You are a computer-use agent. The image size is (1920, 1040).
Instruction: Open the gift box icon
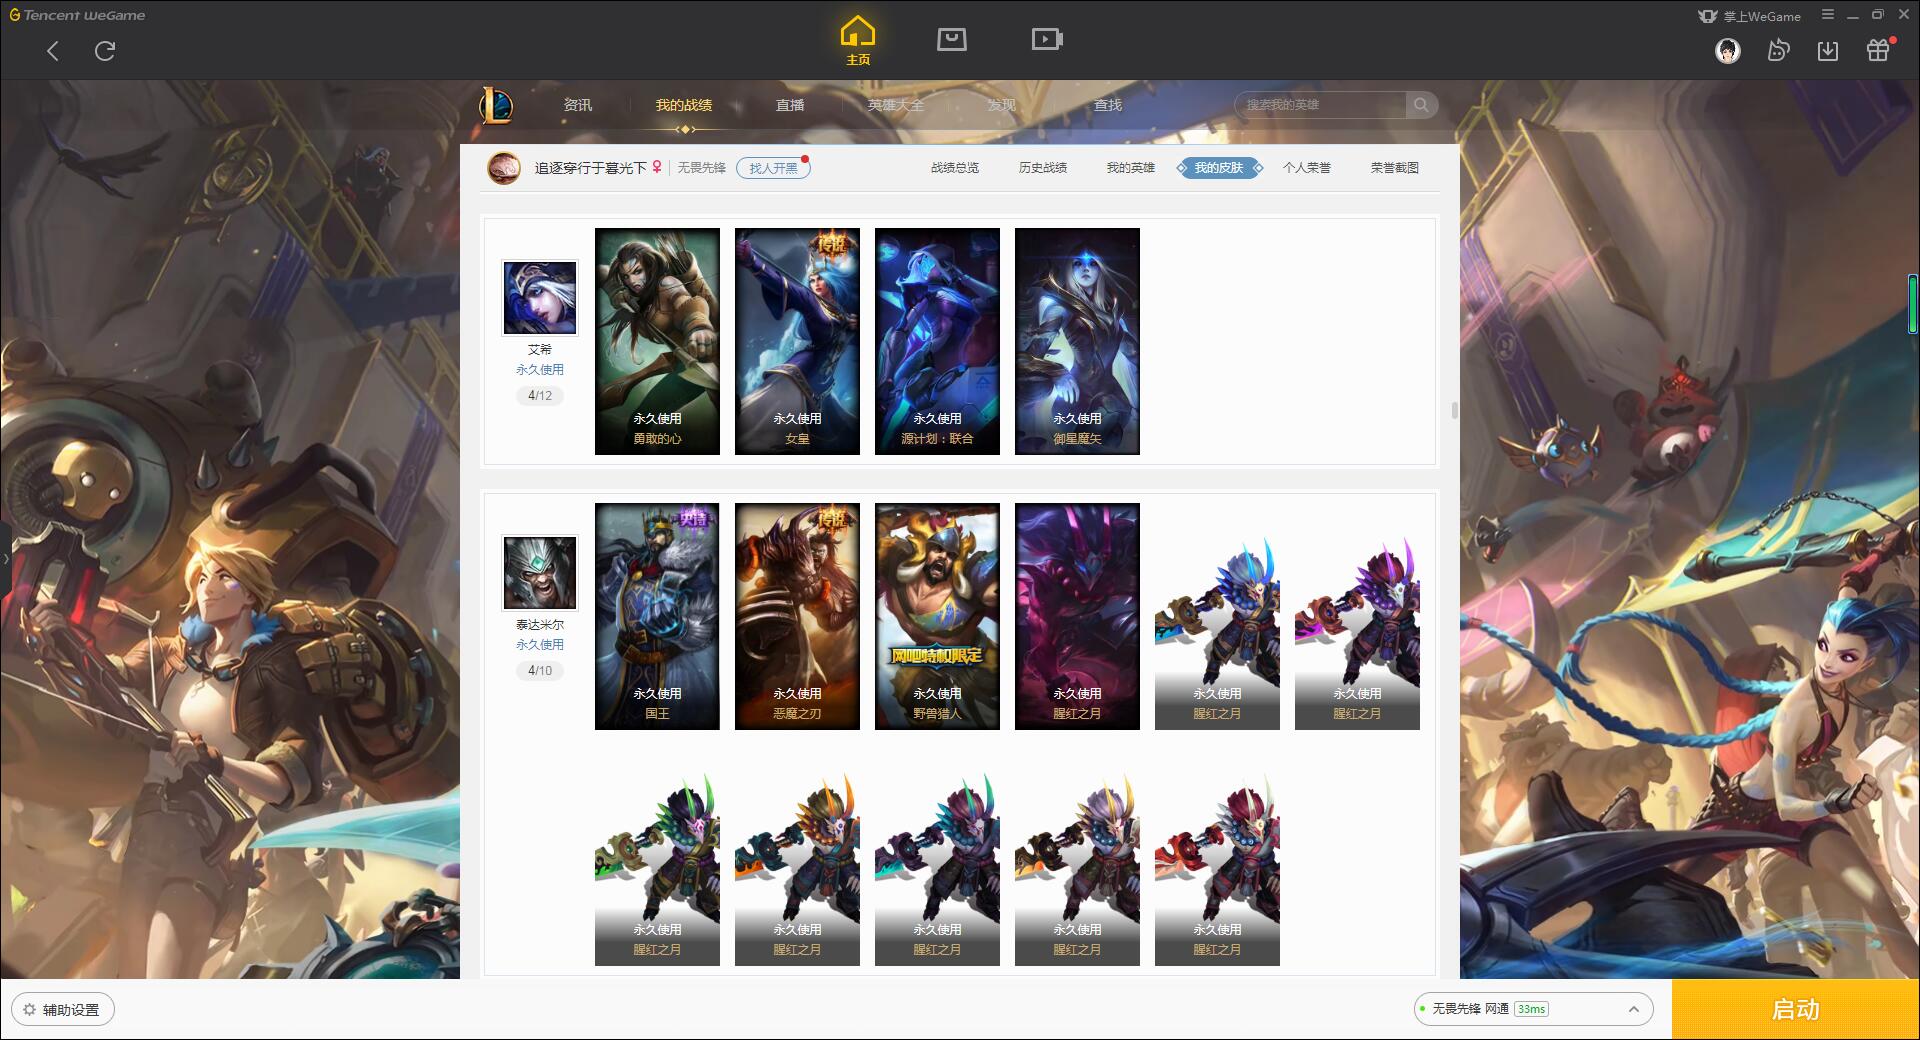coord(1878,51)
